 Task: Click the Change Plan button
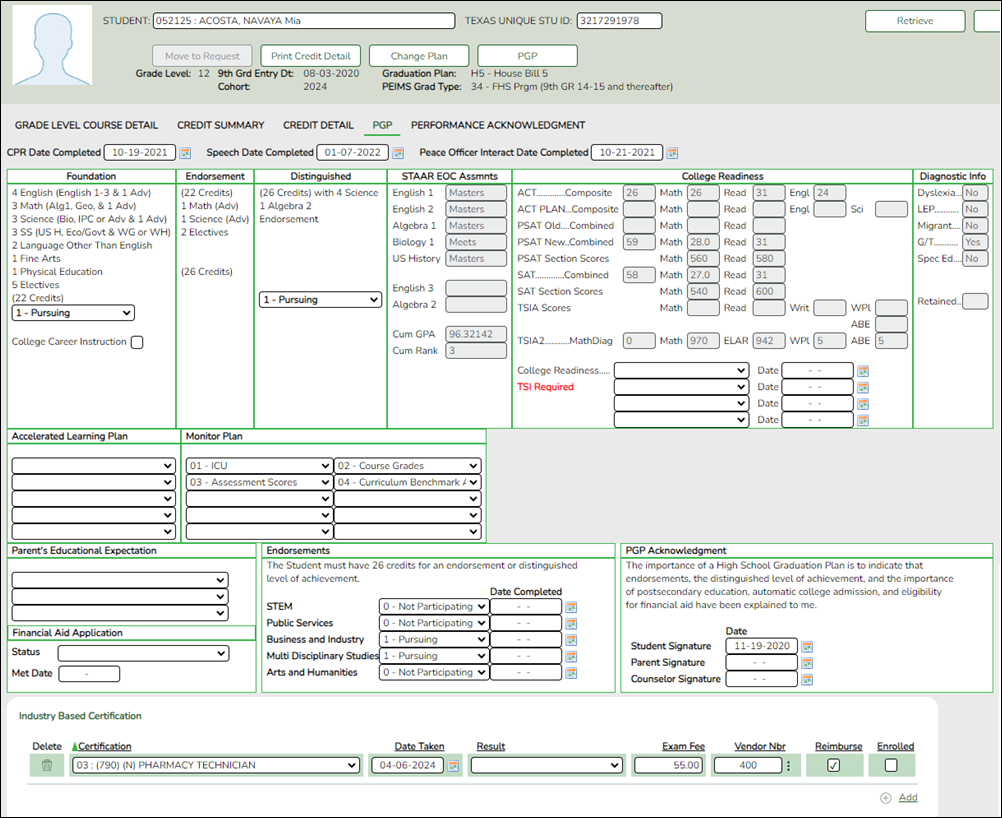pyautogui.click(x=421, y=55)
